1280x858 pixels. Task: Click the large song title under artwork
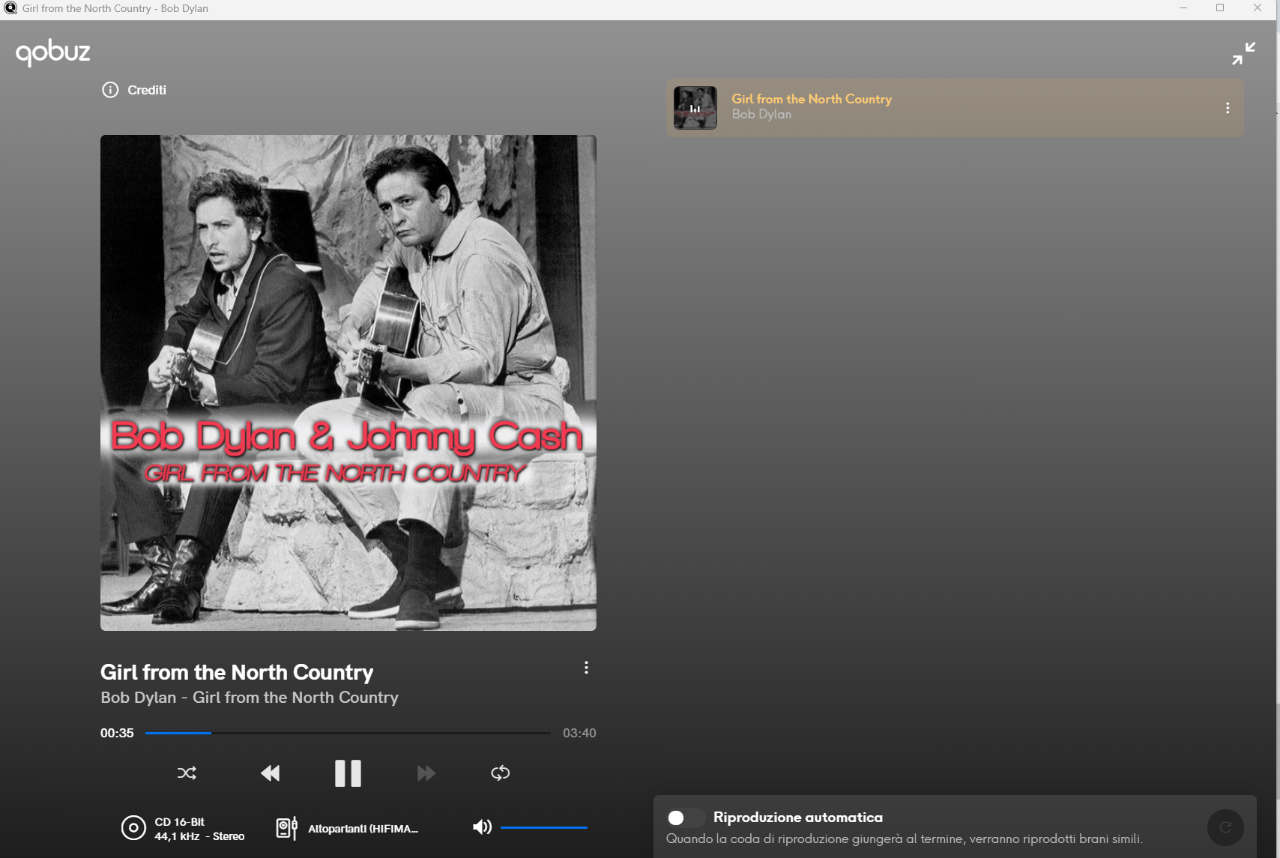click(x=237, y=672)
